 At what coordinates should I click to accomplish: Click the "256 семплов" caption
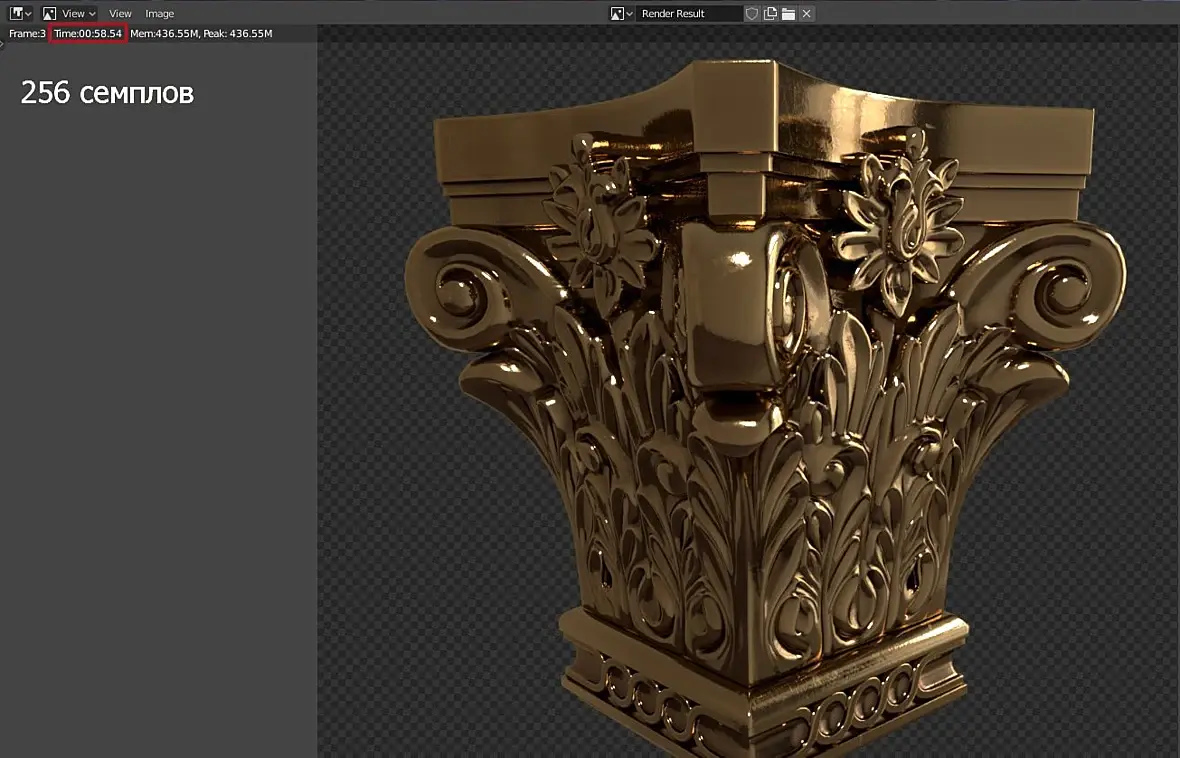pos(107,93)
